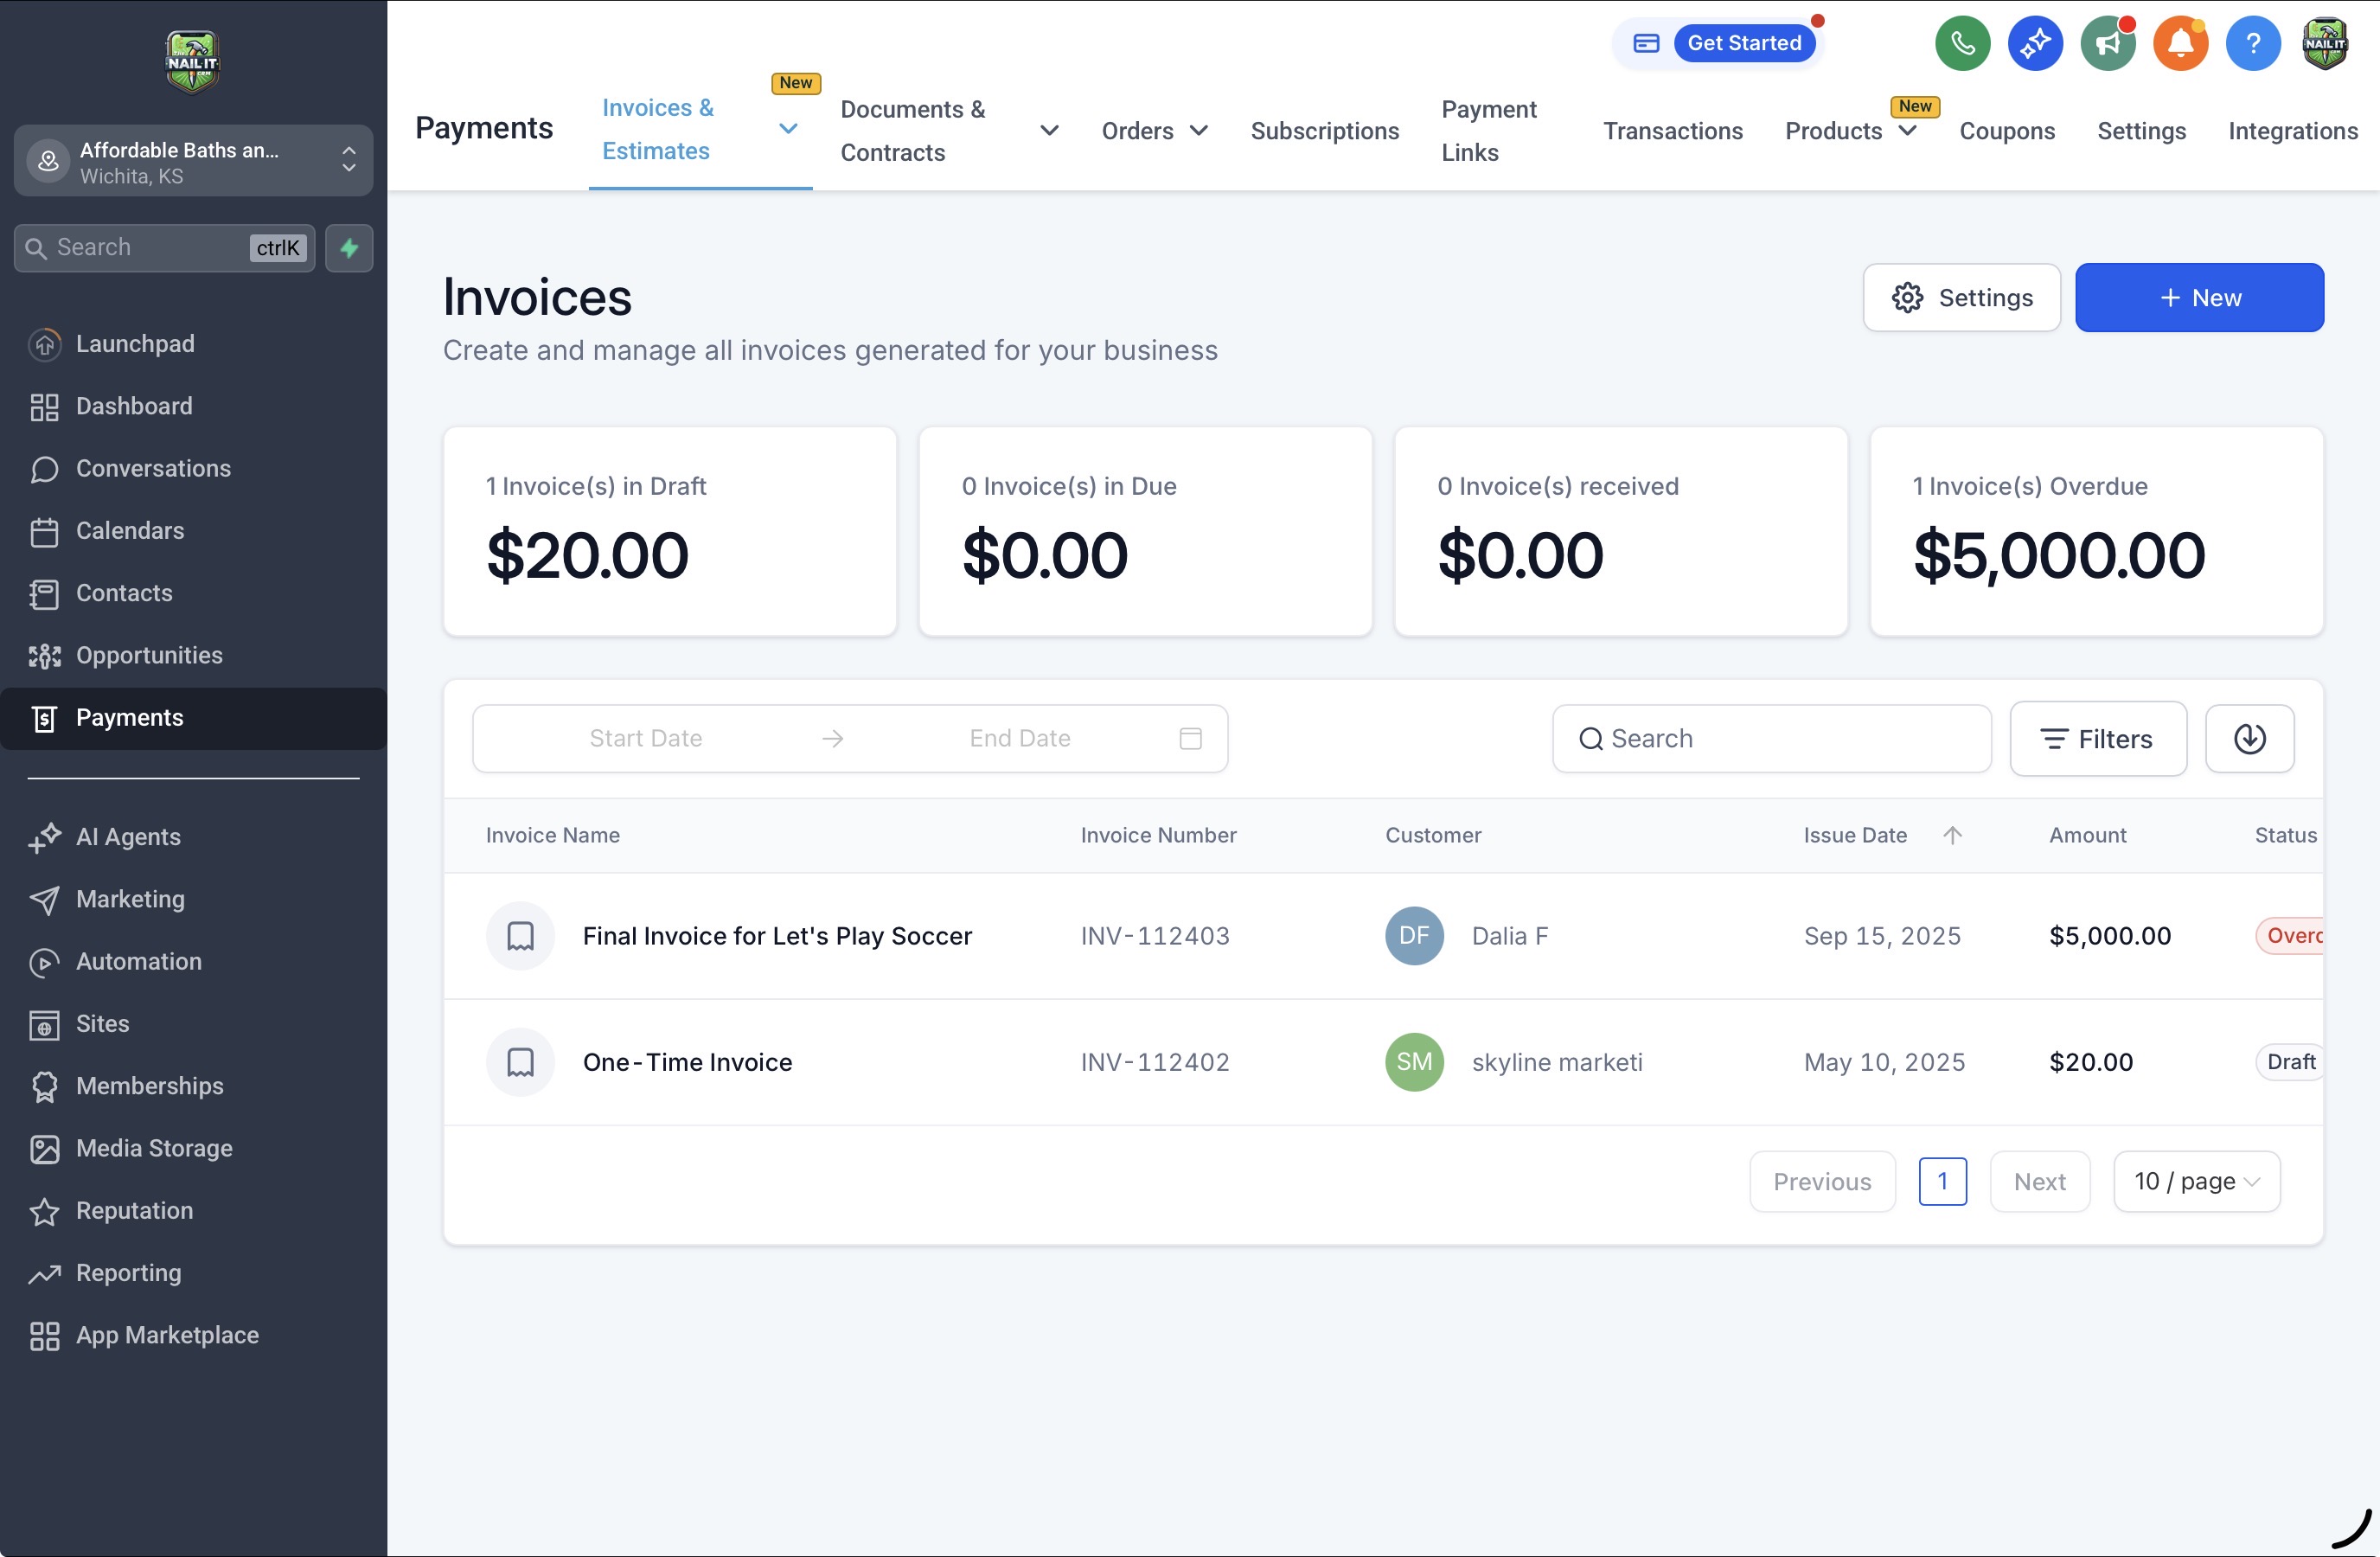Click the invoice Search input field

pos(1771,739)
